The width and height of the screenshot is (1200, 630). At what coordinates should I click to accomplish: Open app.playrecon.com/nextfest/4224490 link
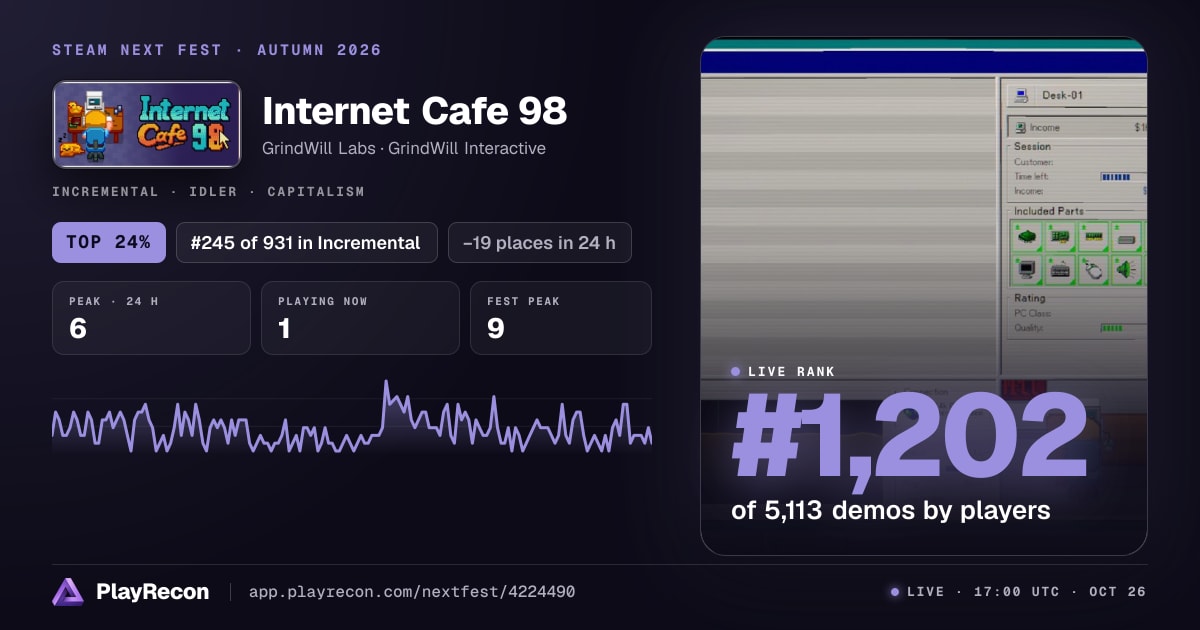[411, 592]
